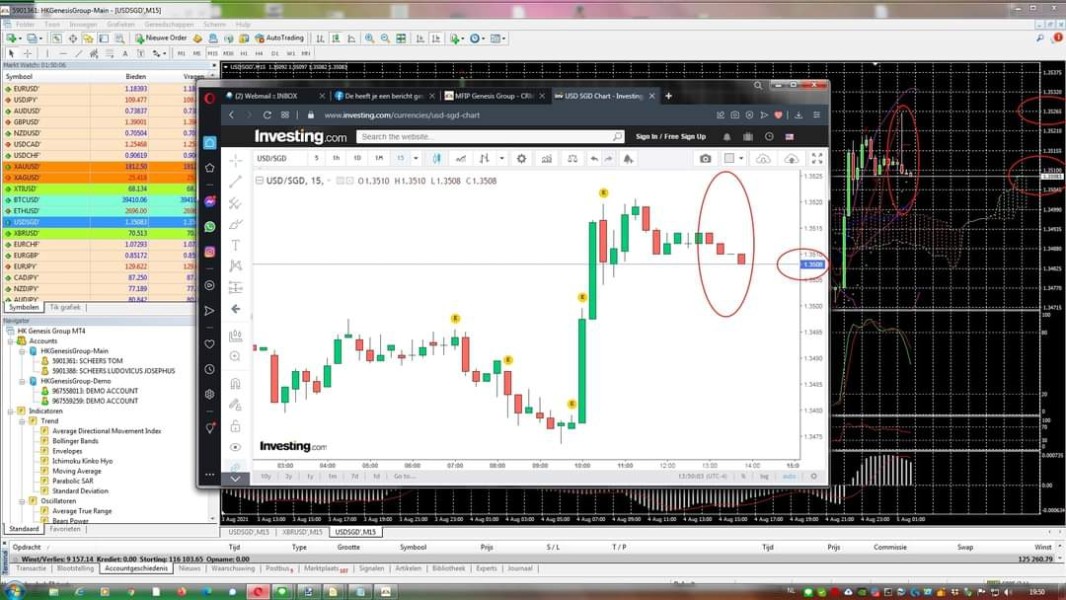Open the Windows Start button
The width and height of the screenshot is (1066, 600).
click(x=14, y=591)
